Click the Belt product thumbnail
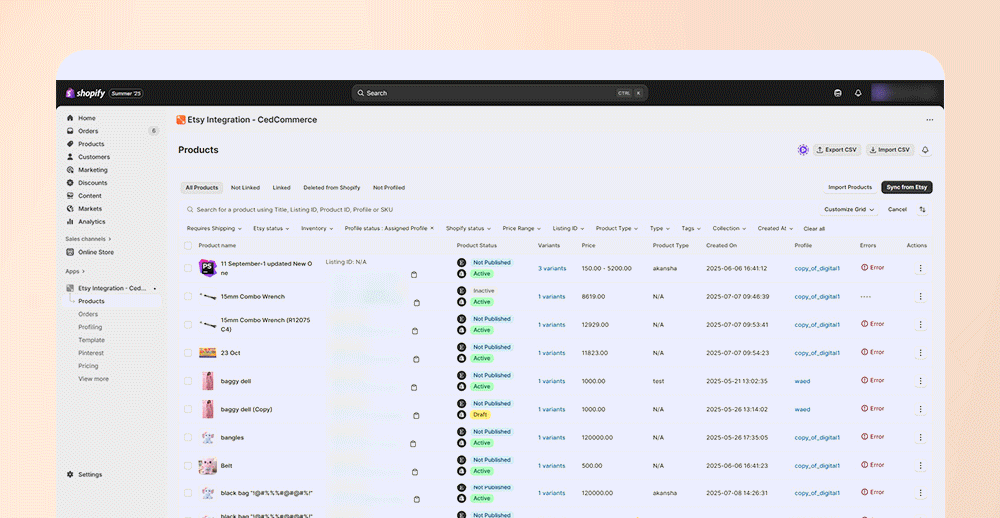 pos(207,466)
